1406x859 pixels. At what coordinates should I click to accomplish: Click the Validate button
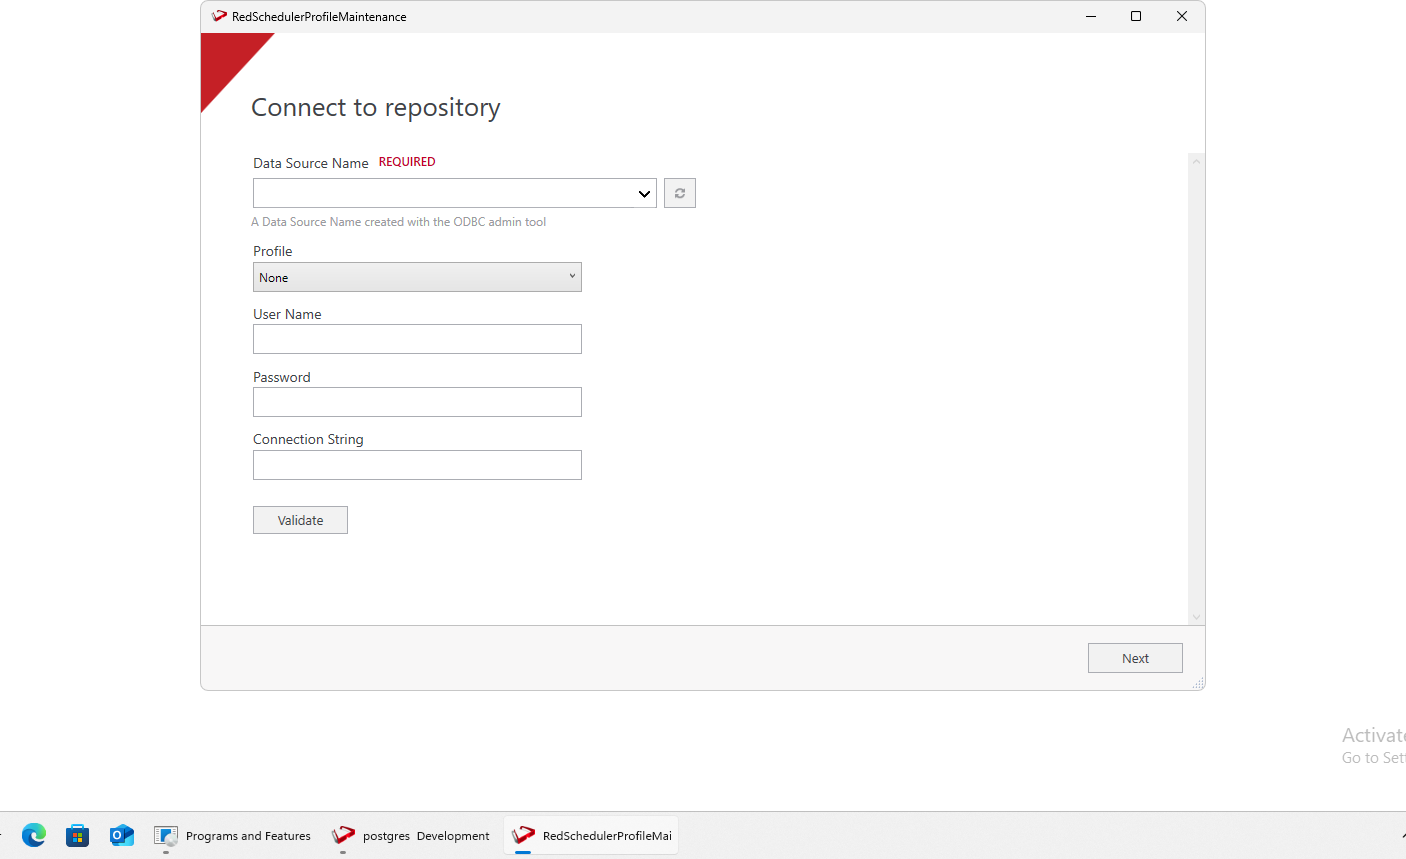click(x=300, y=520)
